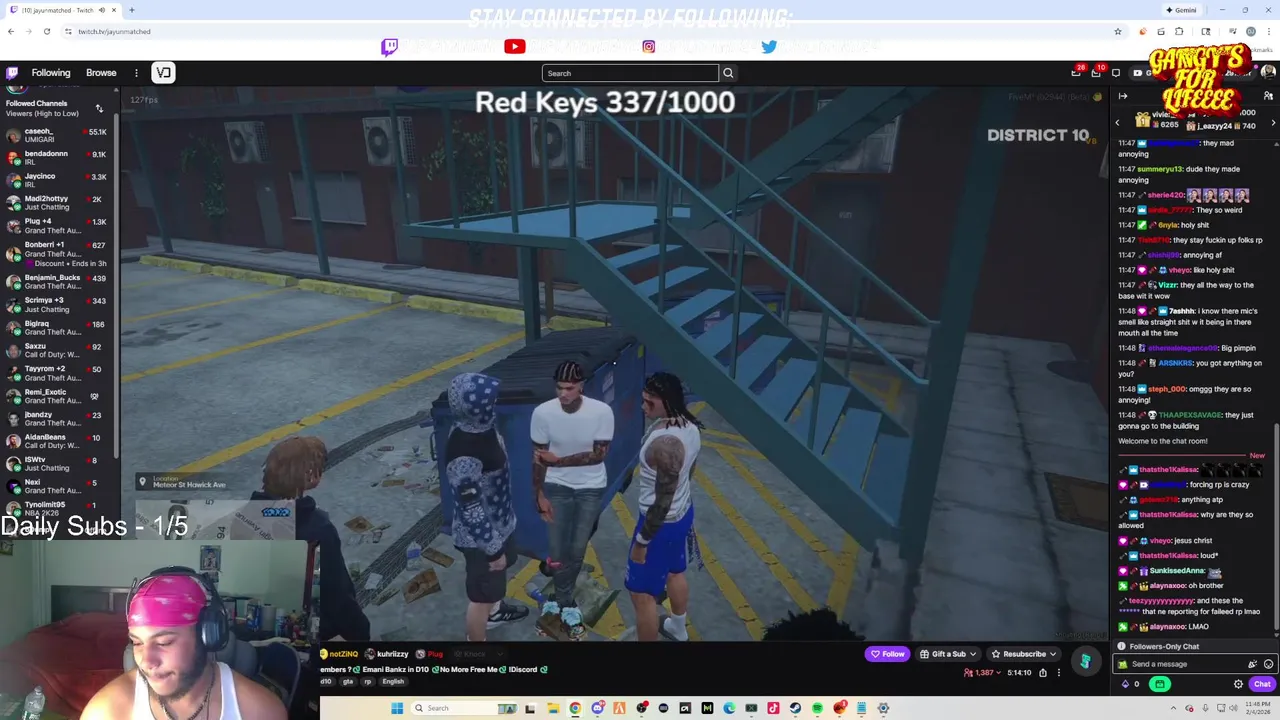Open AidanBeans channel in sidebar
1280x720 pixels.
click(60, 441)
